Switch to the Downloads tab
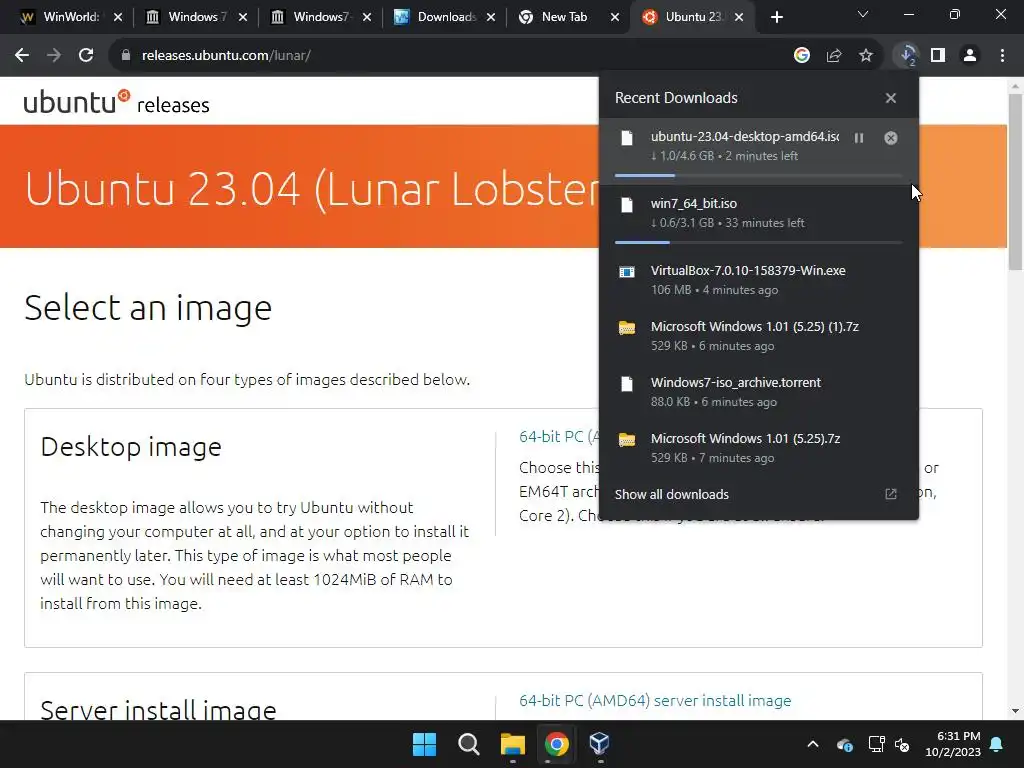 (444, 17)
